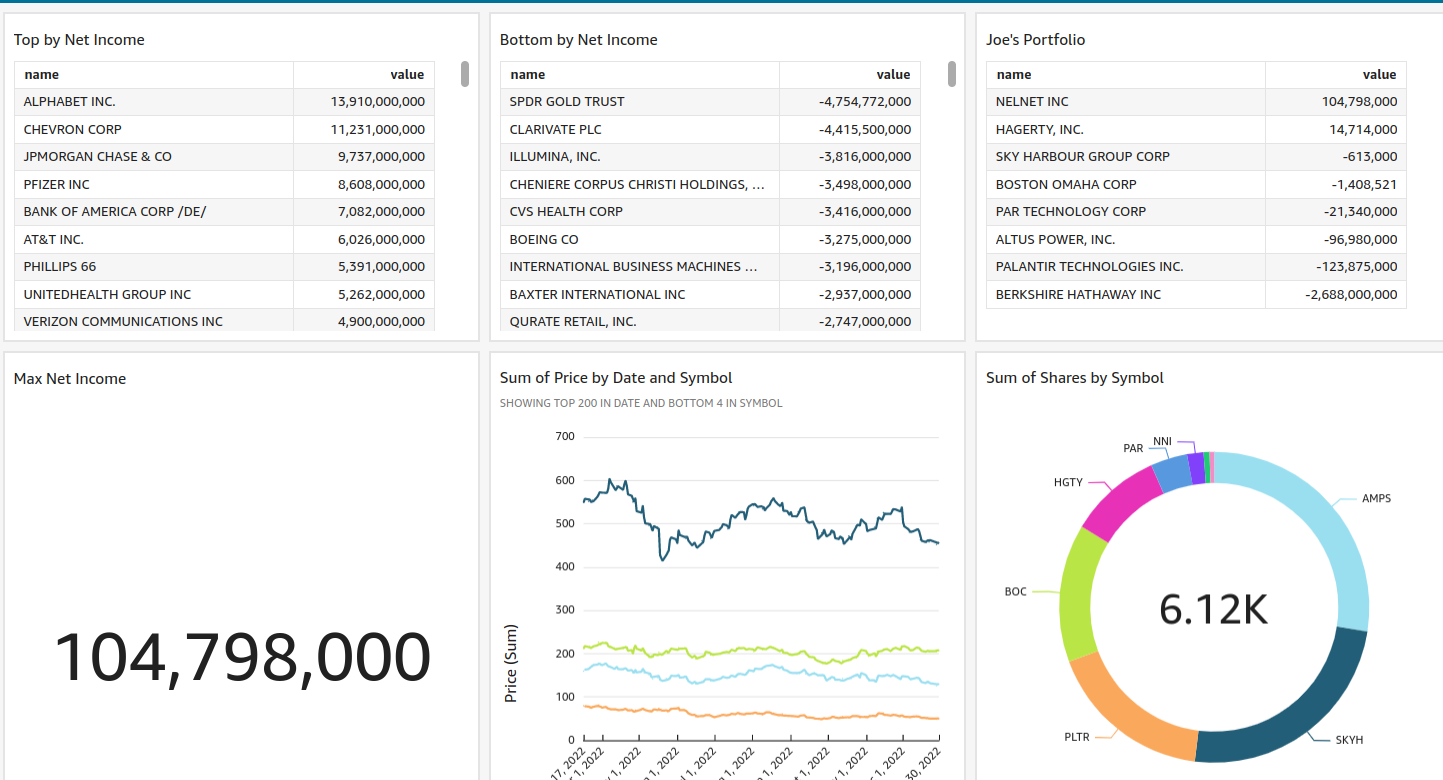This screenshot has width=1443, height=780.
Task: Click the QURATE RETAIL, INC. cell
Action: tap(640, 322)
